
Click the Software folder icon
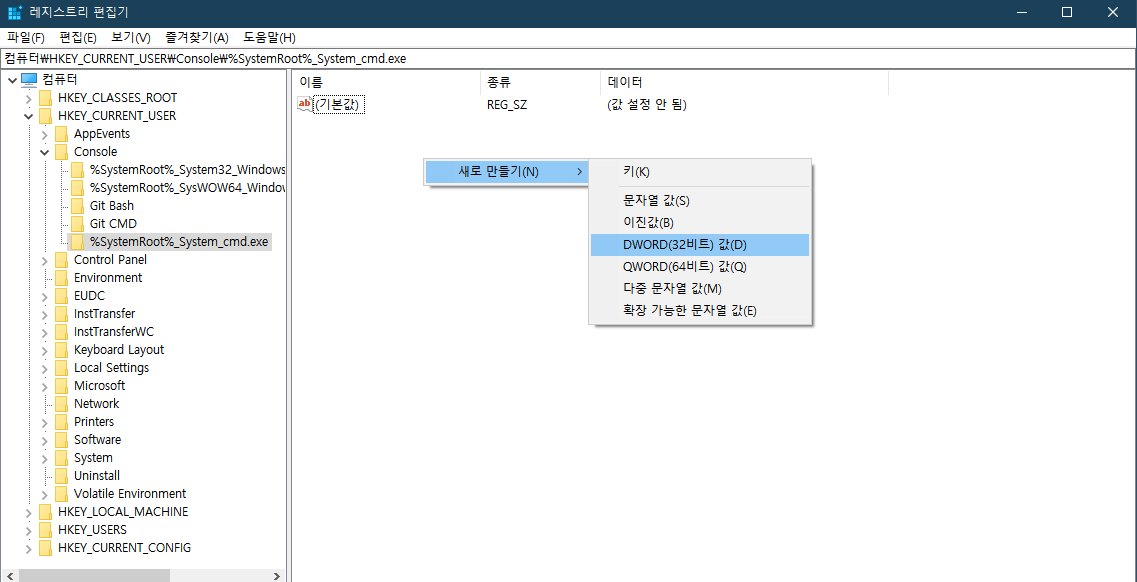tap(62, 439)
